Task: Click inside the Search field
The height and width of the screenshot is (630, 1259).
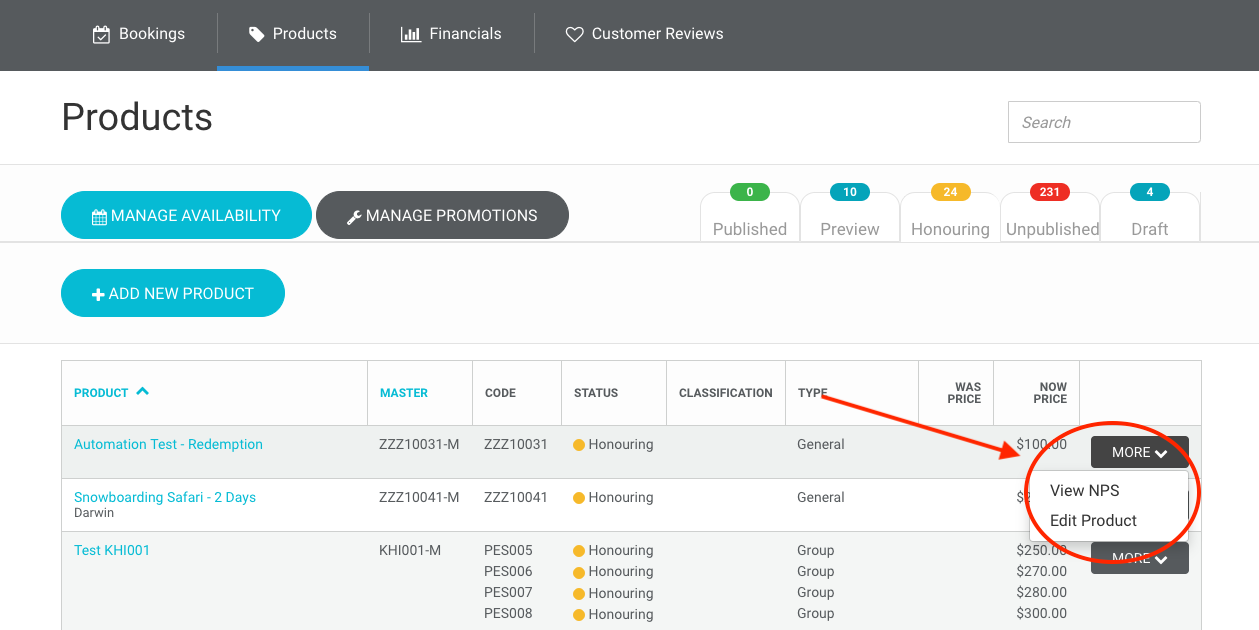Action: tap(1103, 121)
